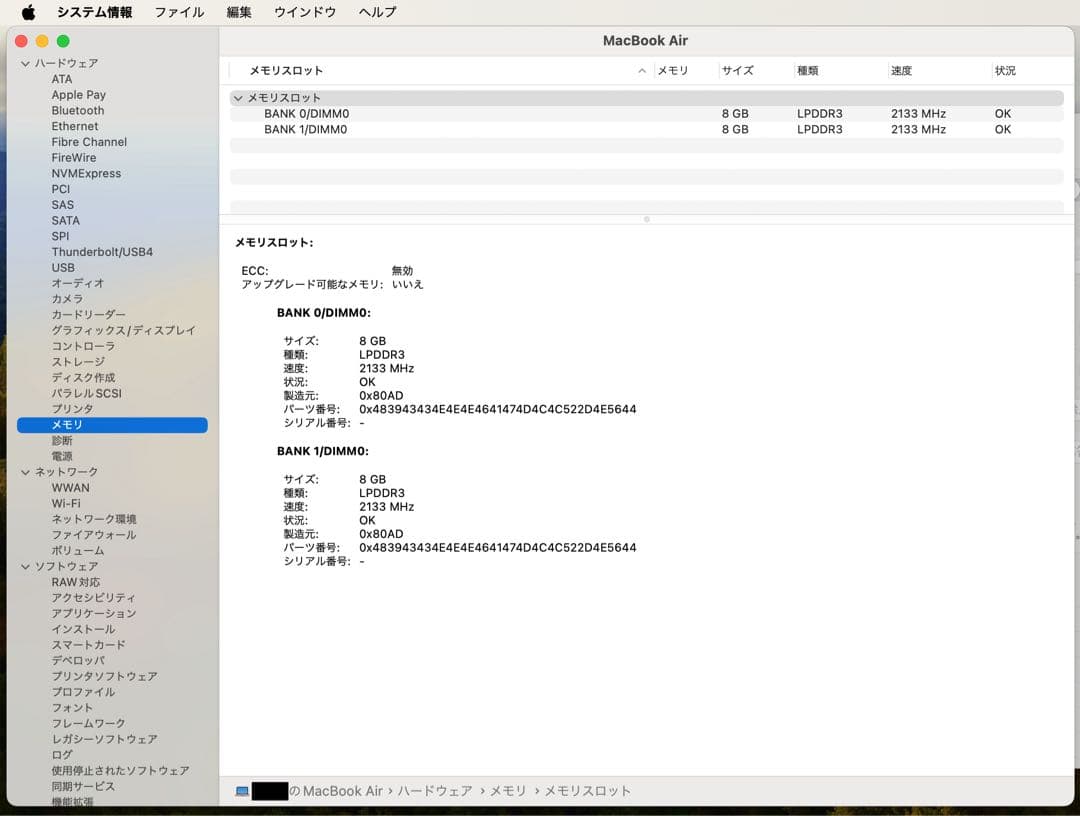Open the ヘルプ menu
The image size is (1080, 816).
point(375,12)
